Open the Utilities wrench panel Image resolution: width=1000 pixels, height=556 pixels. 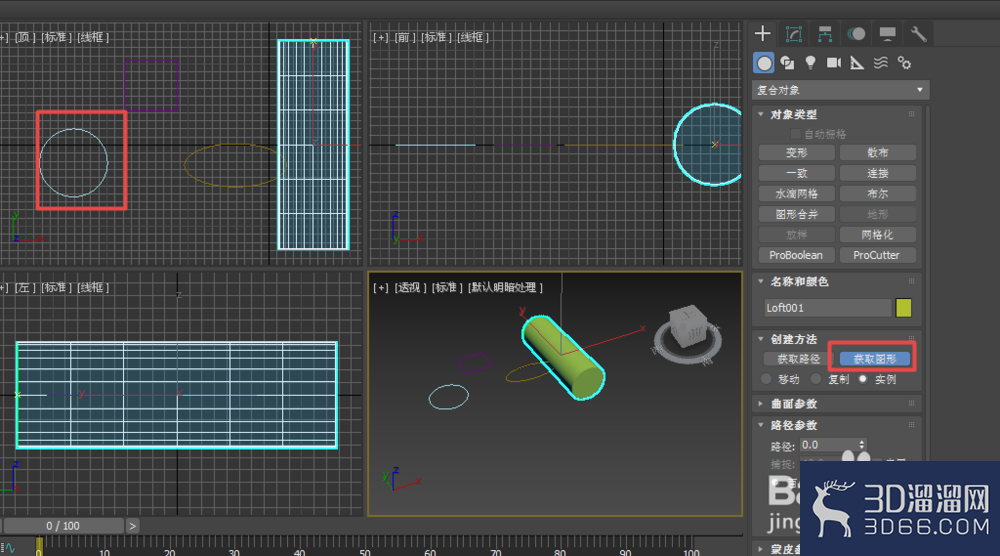click(x=918, y=34)
